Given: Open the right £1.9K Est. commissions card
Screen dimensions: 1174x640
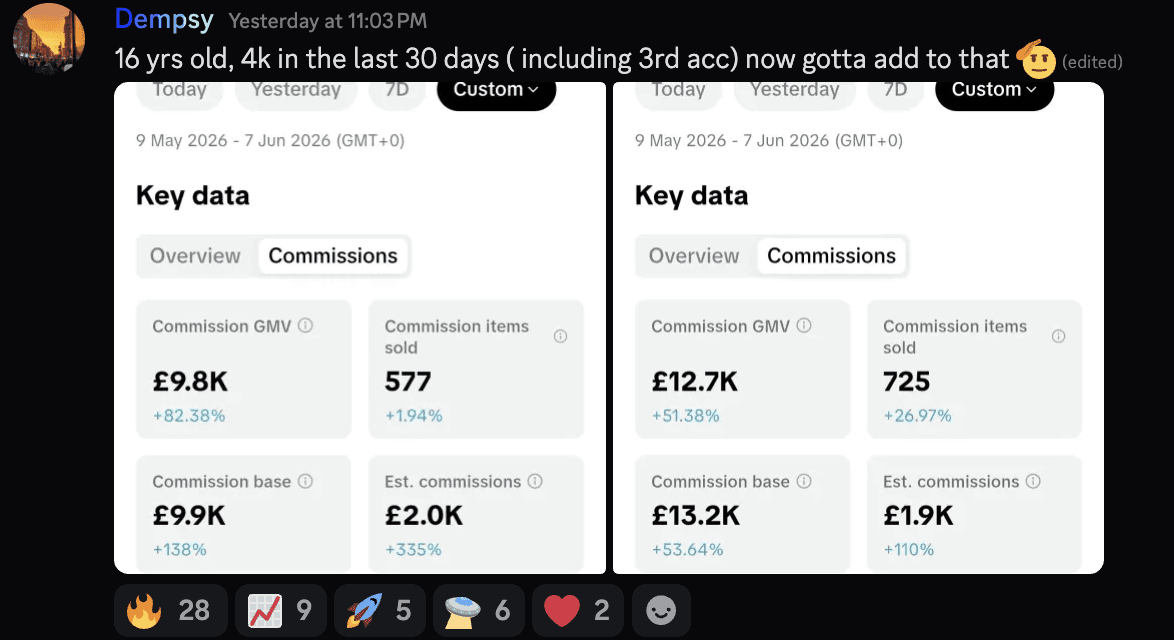Looking at the screenshot, I should (974, 513).
